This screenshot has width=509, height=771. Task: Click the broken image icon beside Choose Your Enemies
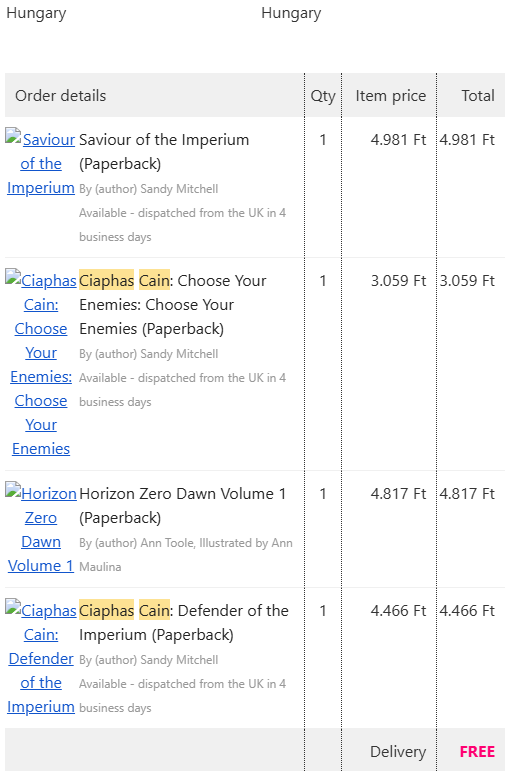pos(13,276)
